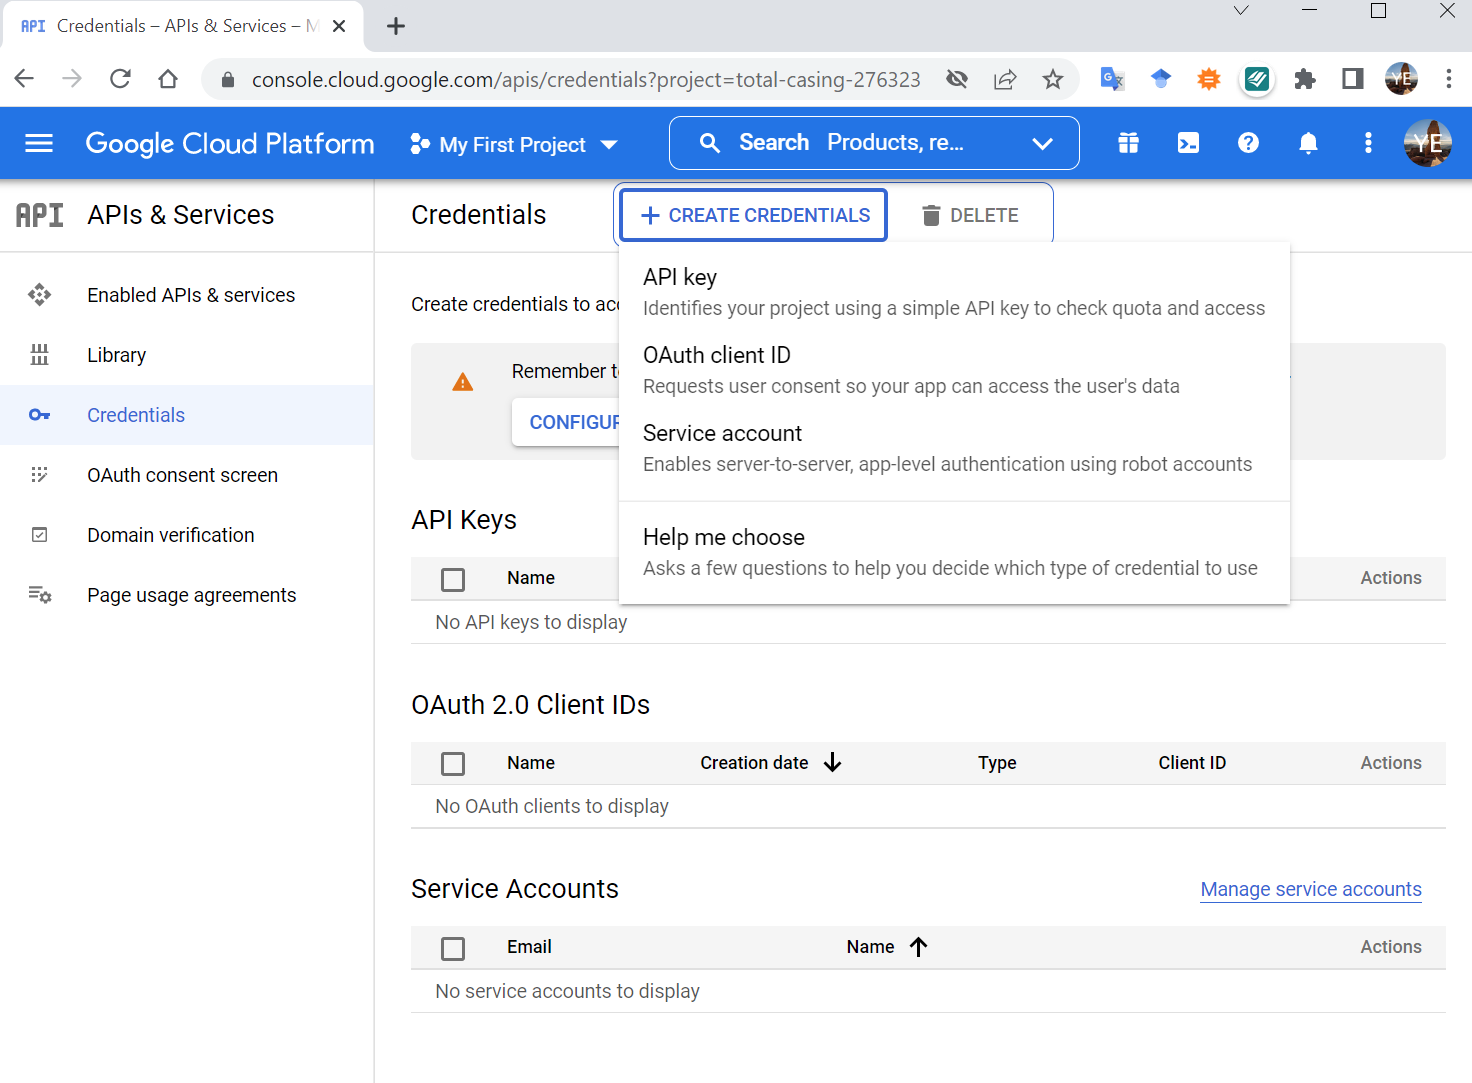Click the Chrome profile avatar

pyautogui.click(x=1401, y=79)
